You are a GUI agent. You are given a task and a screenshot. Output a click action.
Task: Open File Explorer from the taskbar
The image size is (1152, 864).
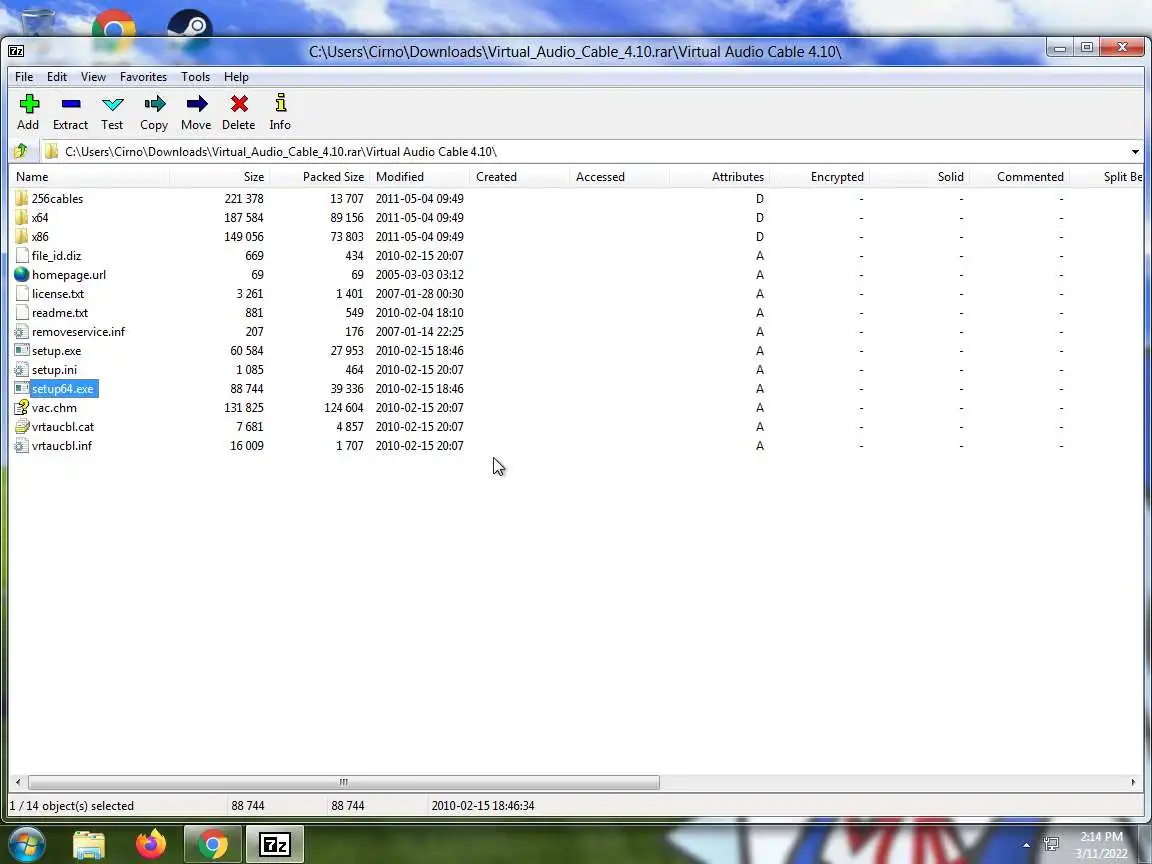tap(89, 845)
